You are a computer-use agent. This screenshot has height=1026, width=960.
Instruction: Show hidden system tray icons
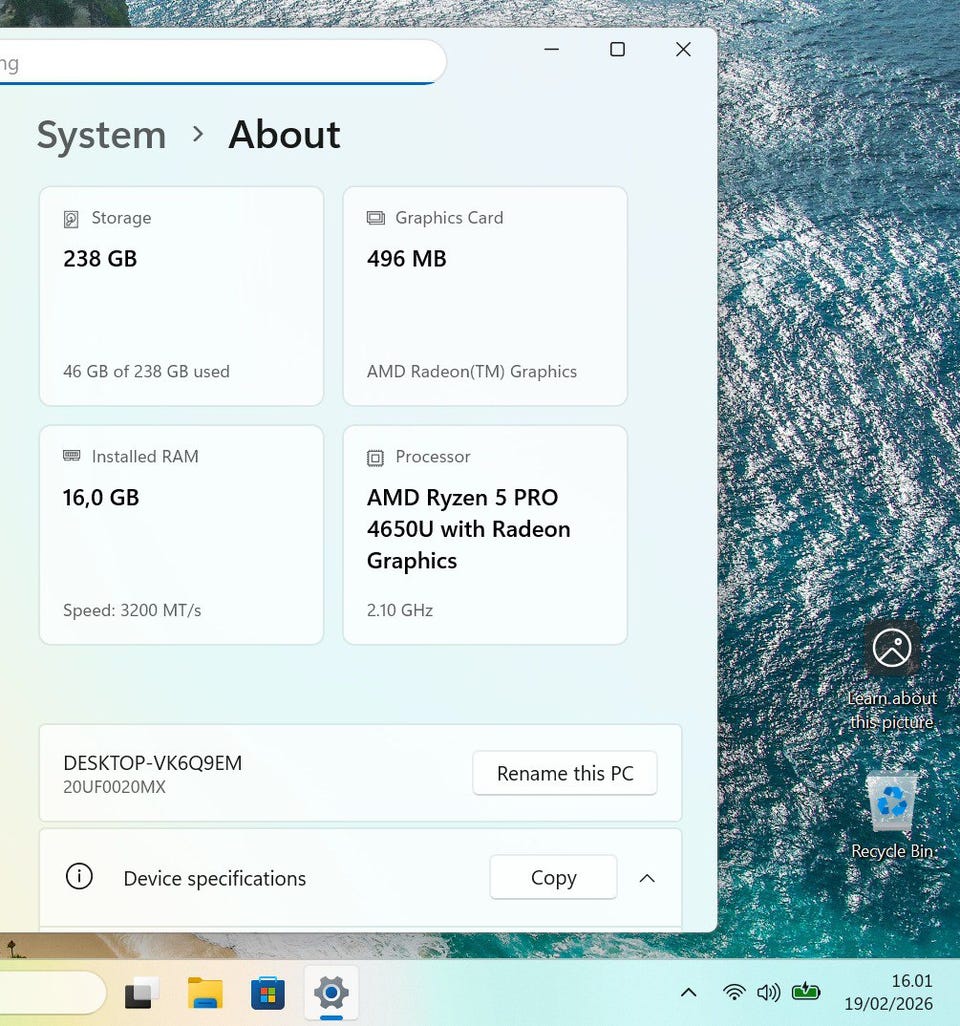coord(688,993)
